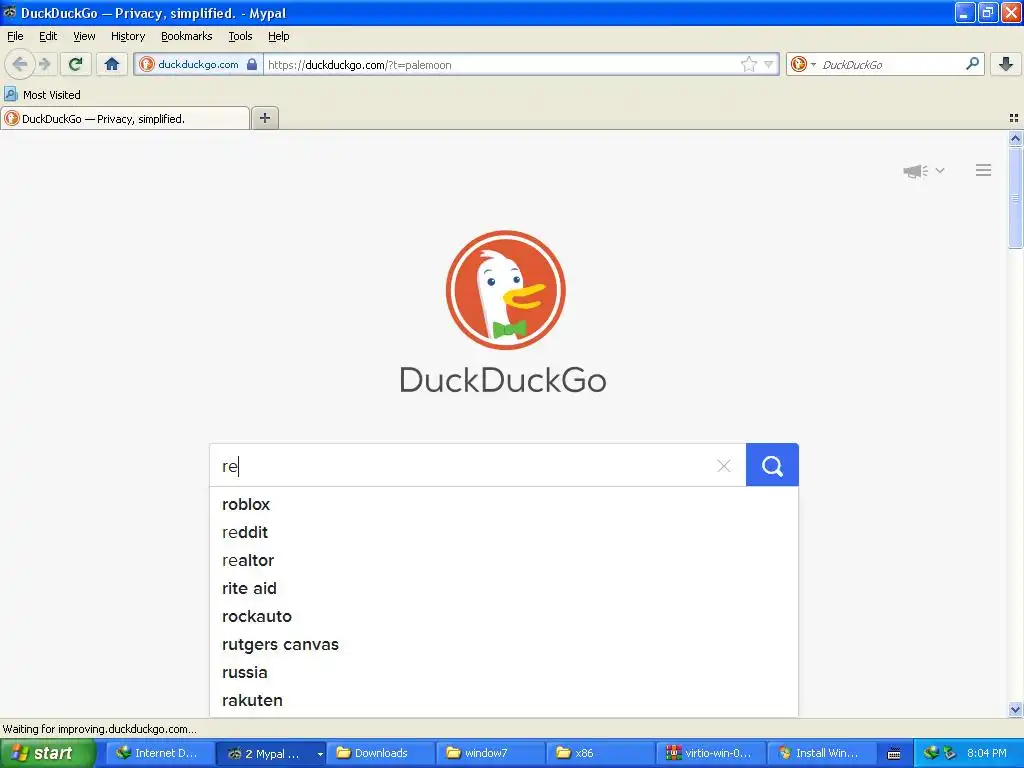Open the Windows Start menu
This screenshot has width=1024, height=768.
tap(47, 753)
